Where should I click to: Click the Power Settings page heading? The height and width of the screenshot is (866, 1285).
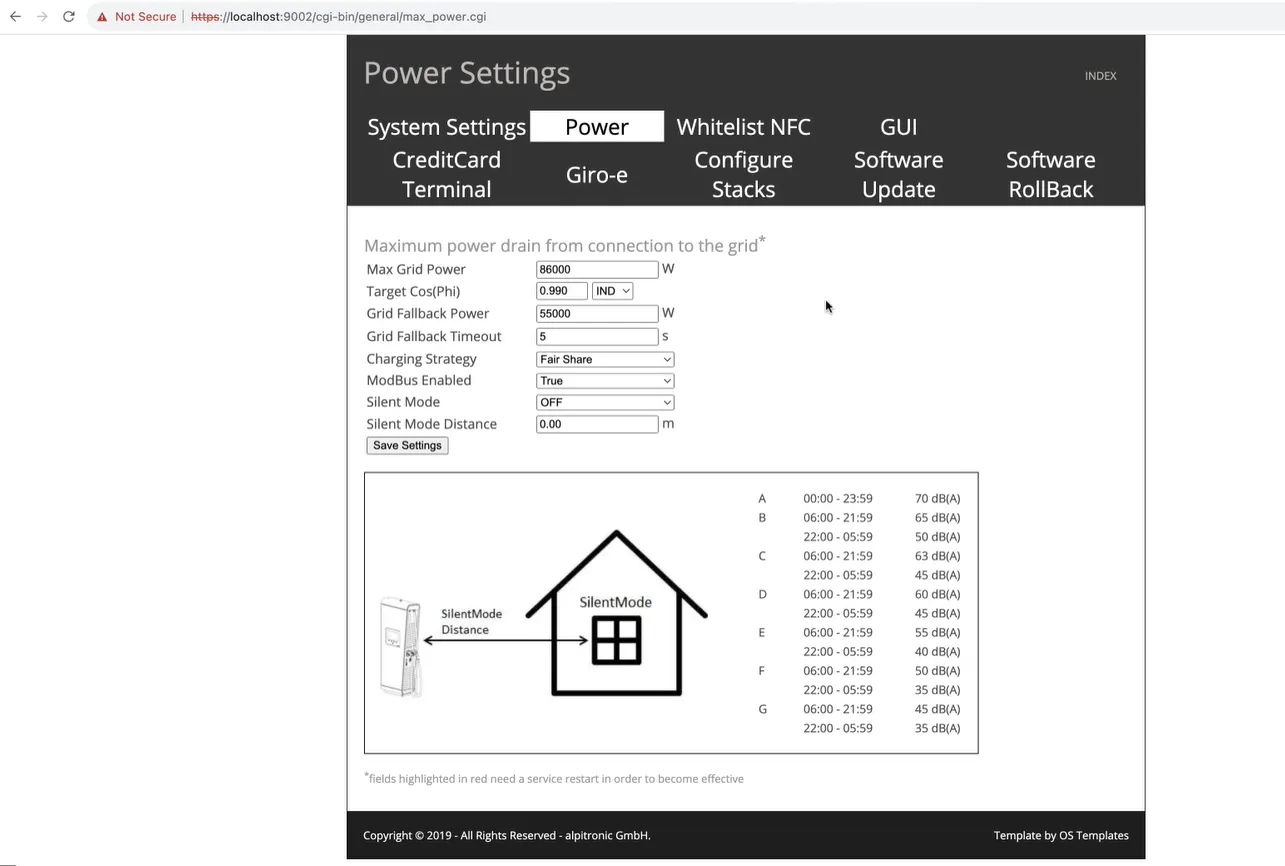click(466, 73)
